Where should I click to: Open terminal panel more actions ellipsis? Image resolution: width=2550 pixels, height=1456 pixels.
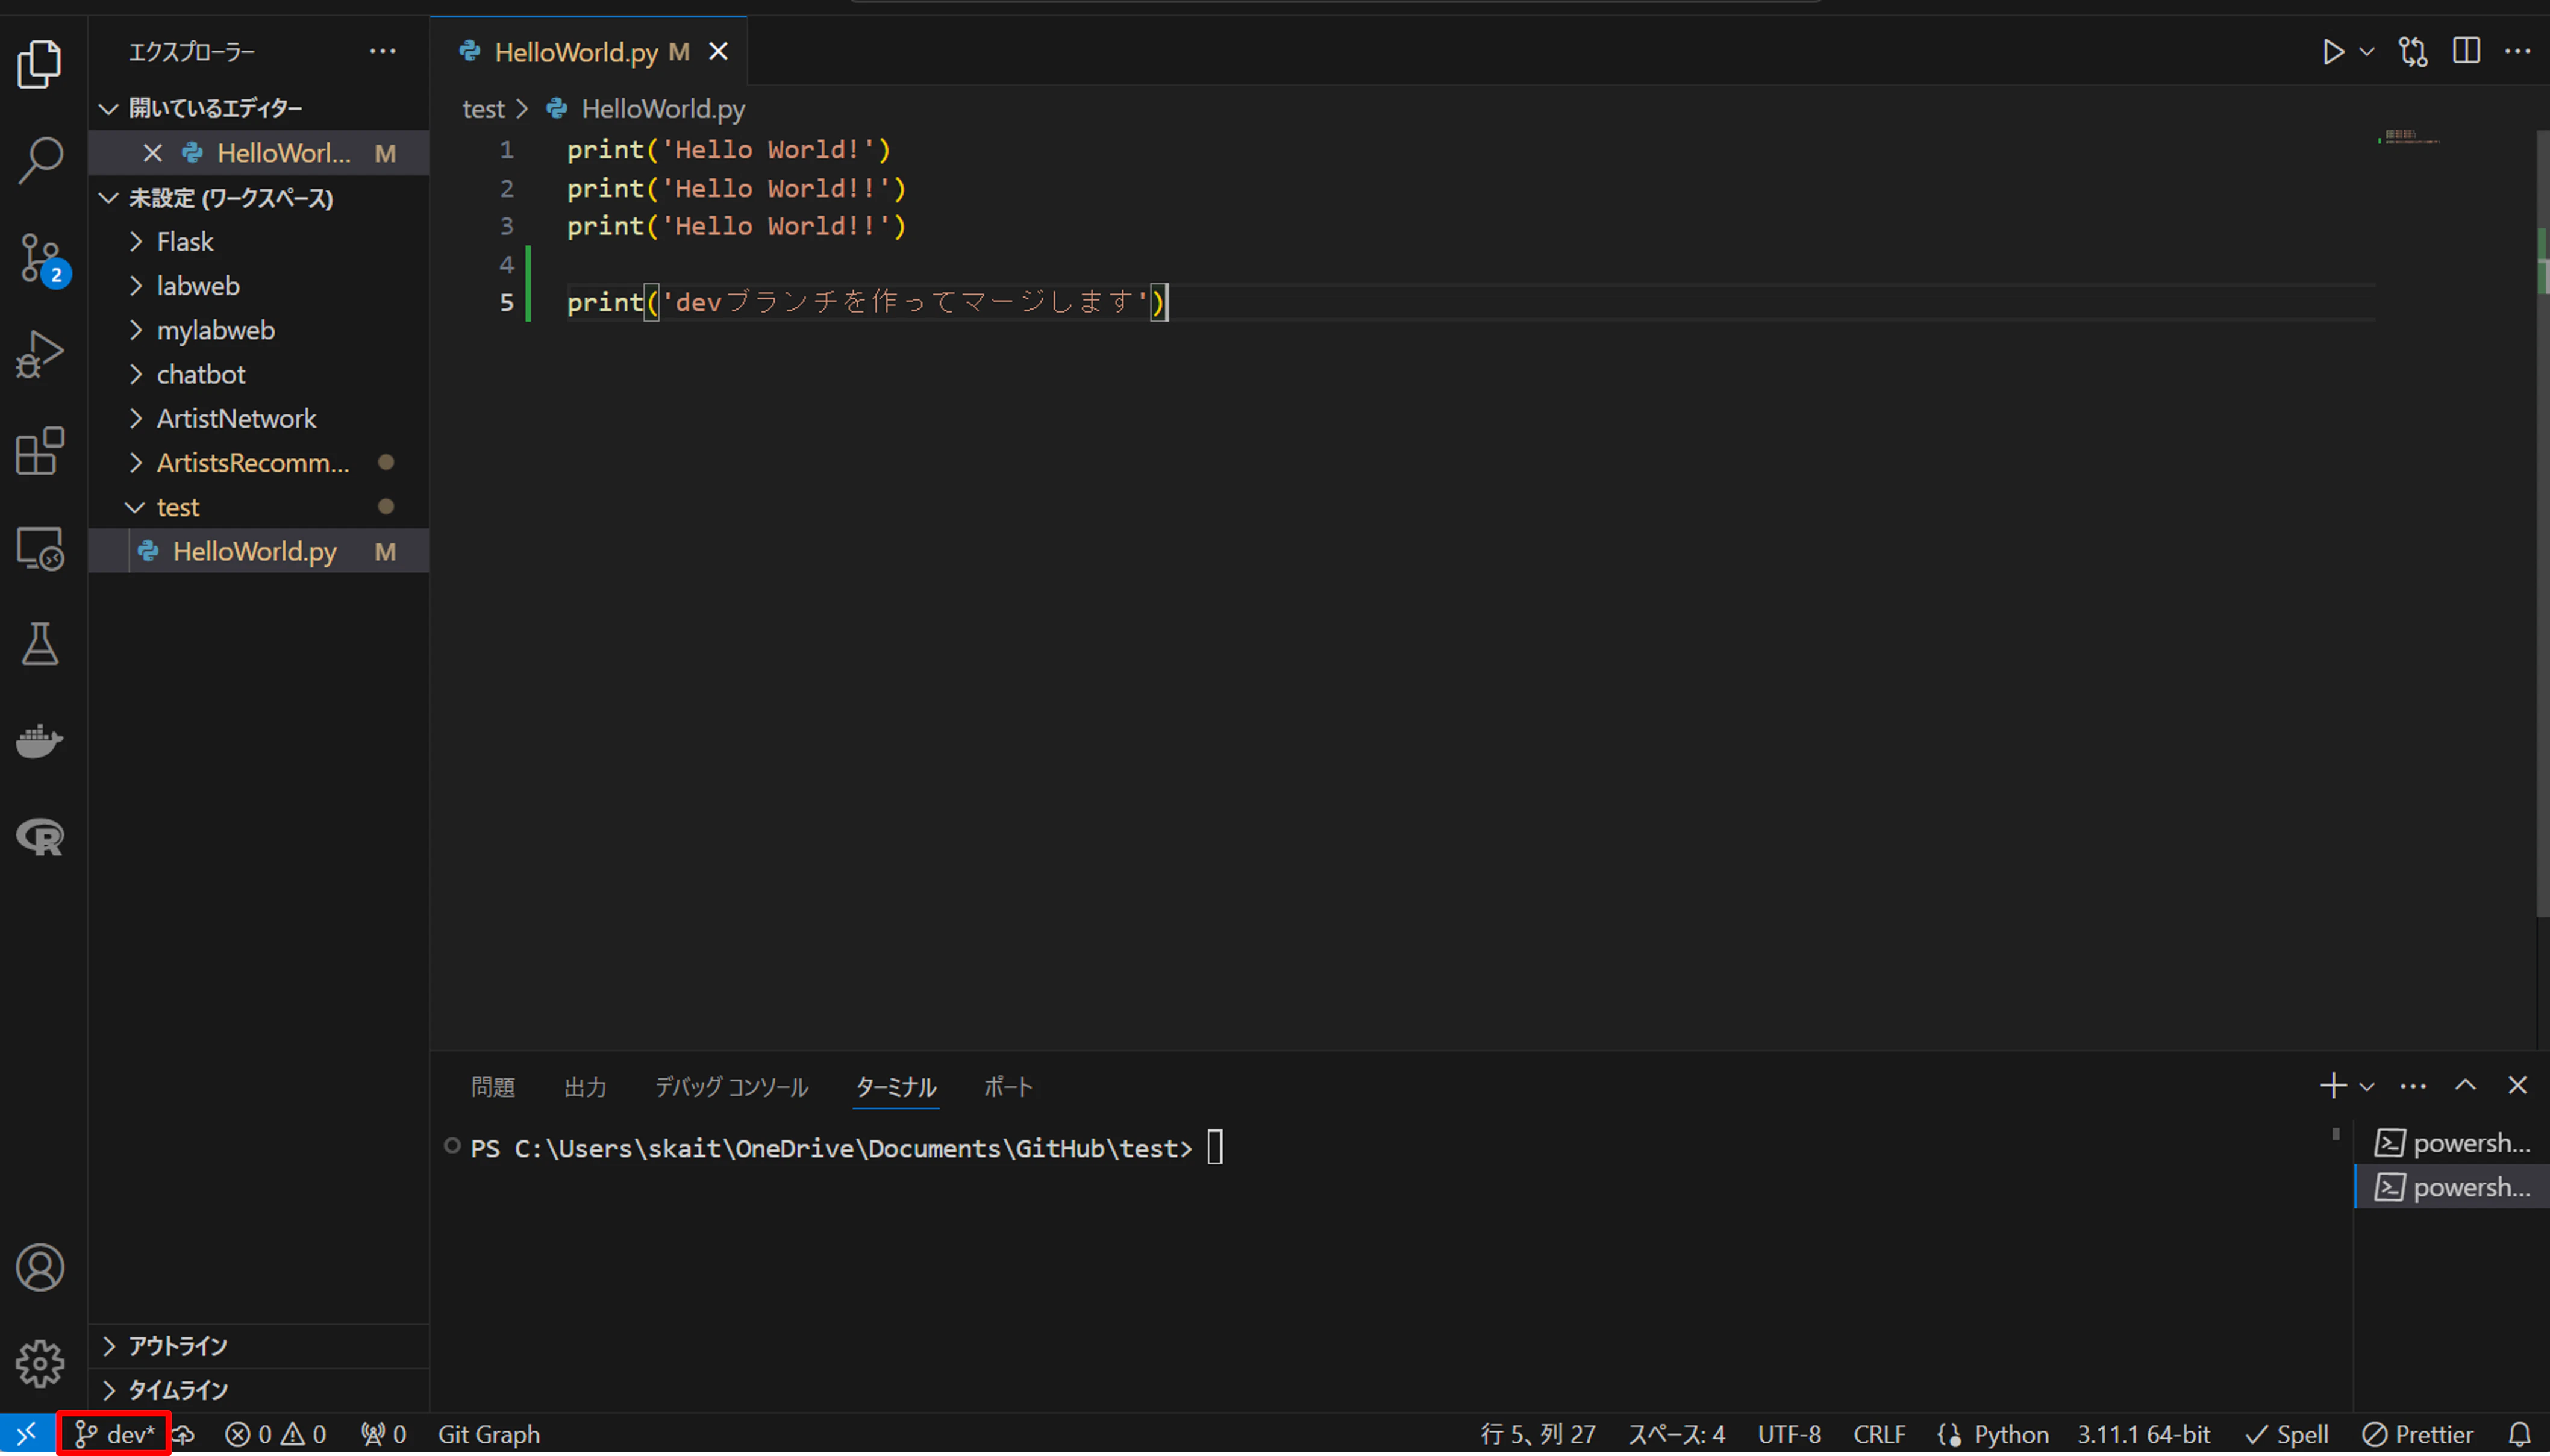pyautogui.click(x=2413, y=1086)
